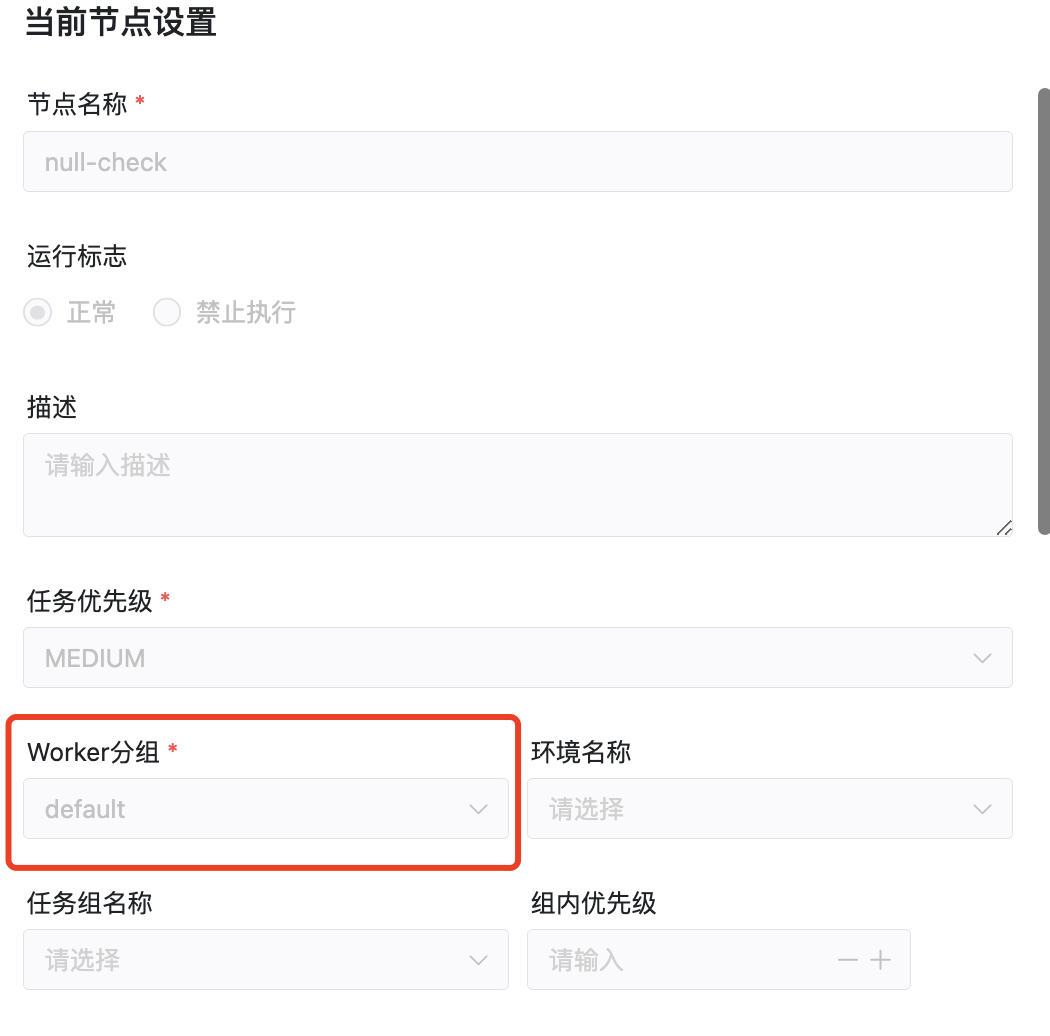Expand the 任务组名称 请选择 dropdown
The height and width of the screenshot is (1036, 1050).
tap(265, 959)
